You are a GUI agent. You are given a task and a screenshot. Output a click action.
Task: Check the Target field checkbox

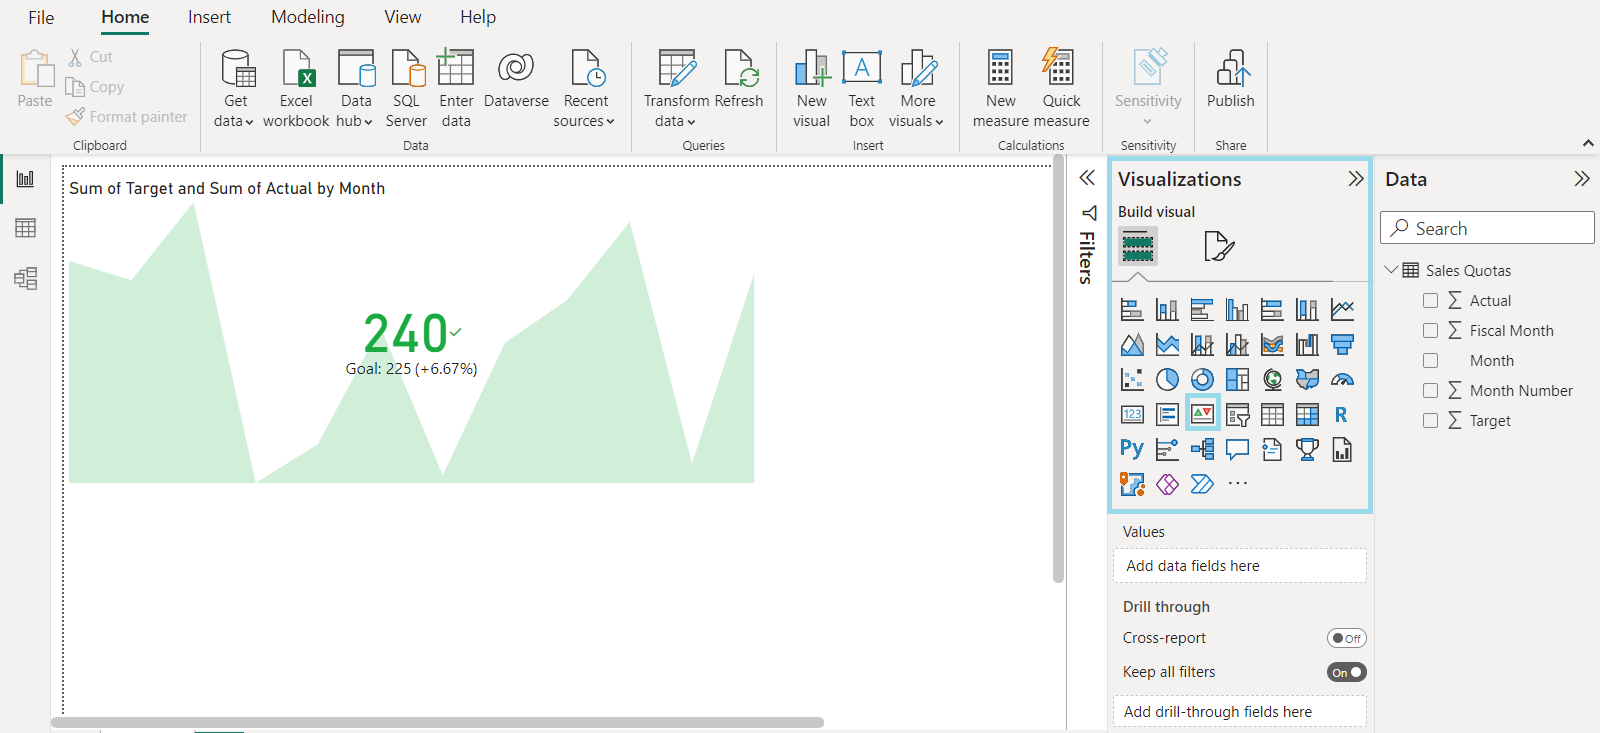tap(1430, 420)
